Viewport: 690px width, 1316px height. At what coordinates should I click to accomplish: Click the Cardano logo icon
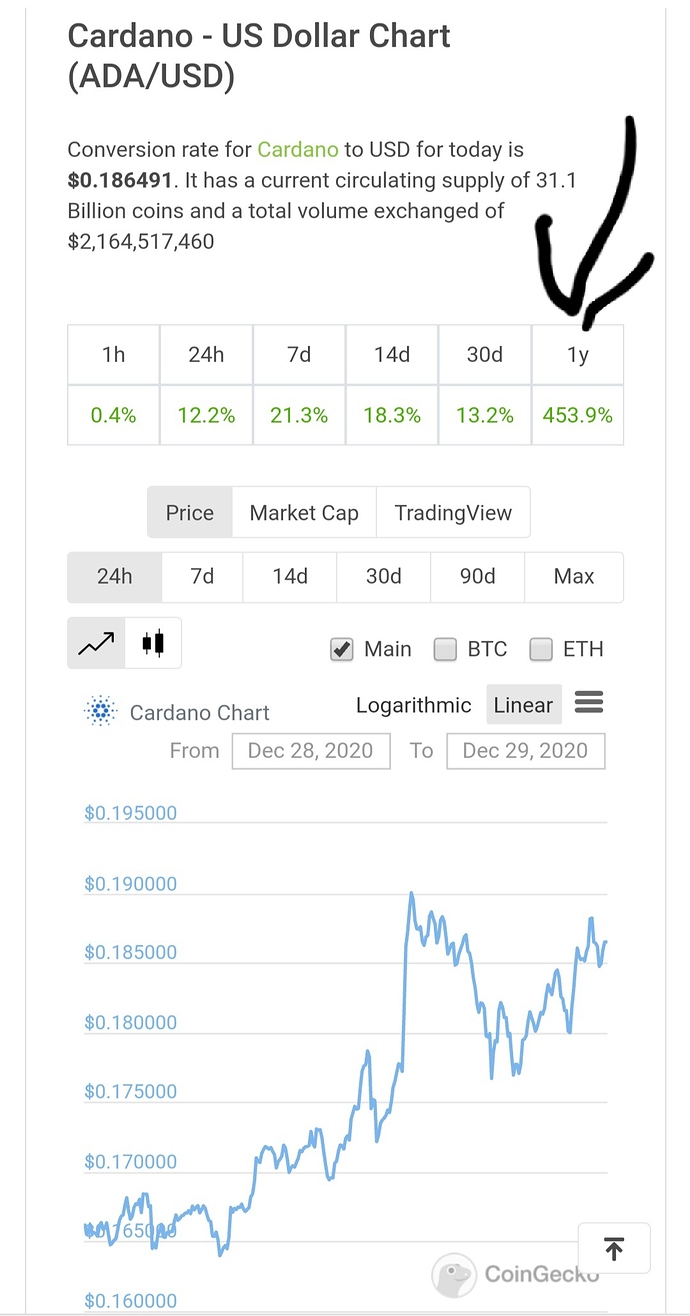(x=100, y=712)
